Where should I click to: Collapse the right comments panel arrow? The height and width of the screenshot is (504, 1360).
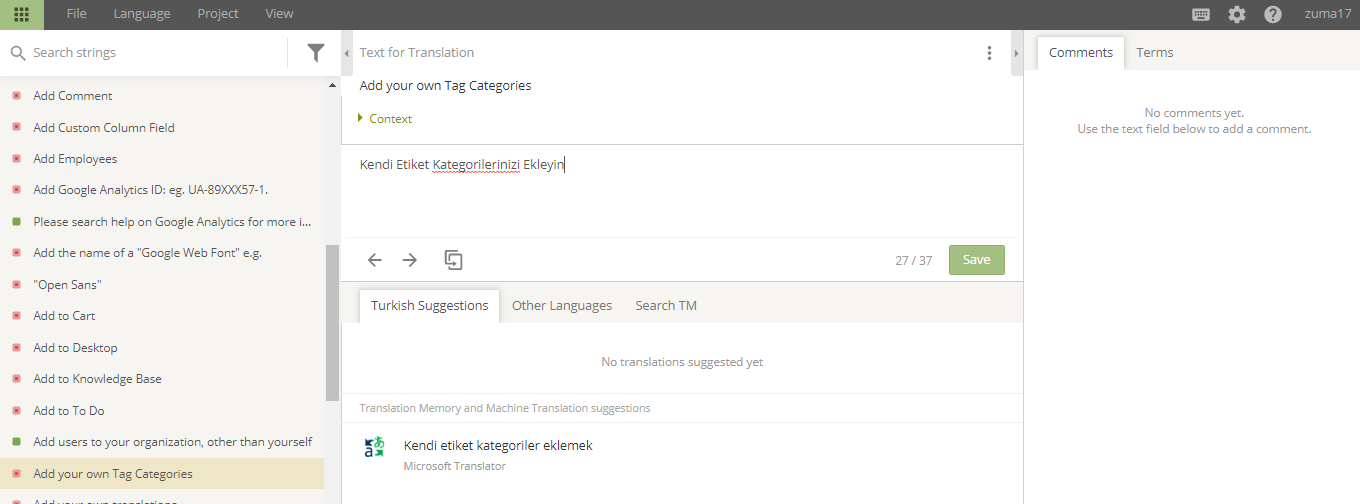[x=1017, y=53]
